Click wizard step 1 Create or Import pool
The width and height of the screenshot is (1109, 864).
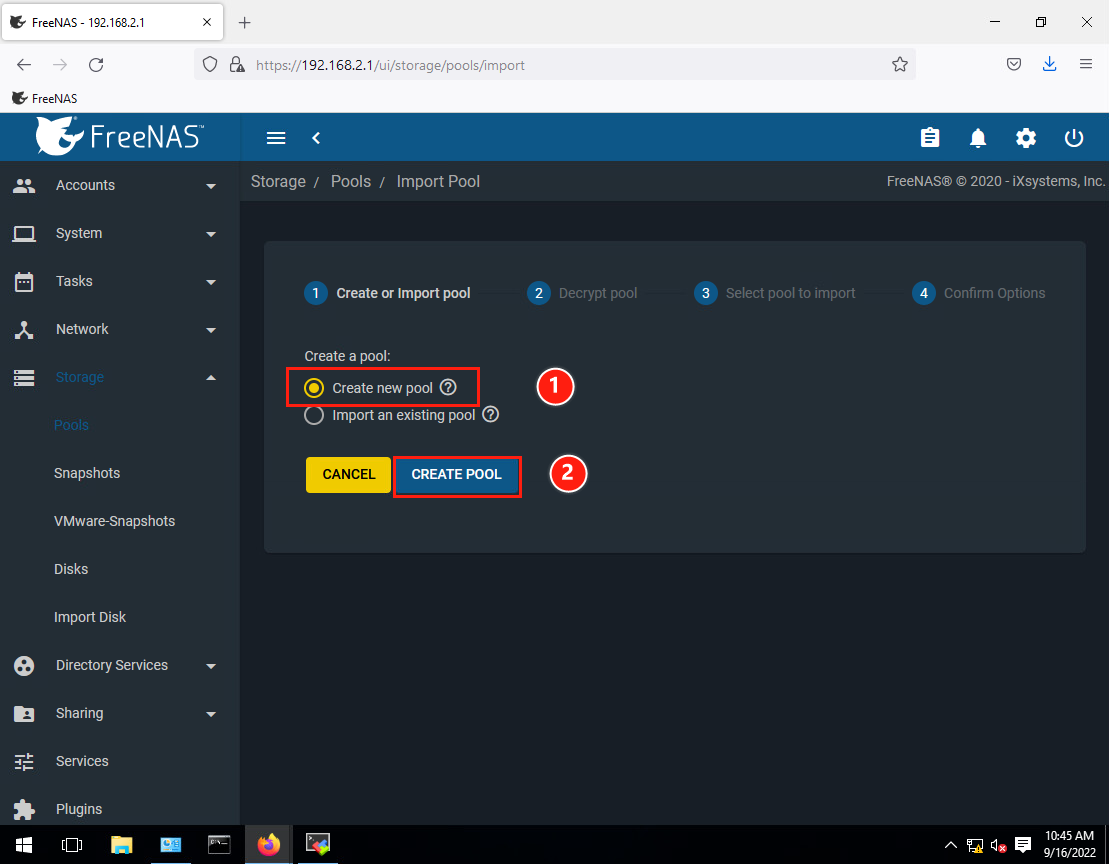click(x=387, y=293)
